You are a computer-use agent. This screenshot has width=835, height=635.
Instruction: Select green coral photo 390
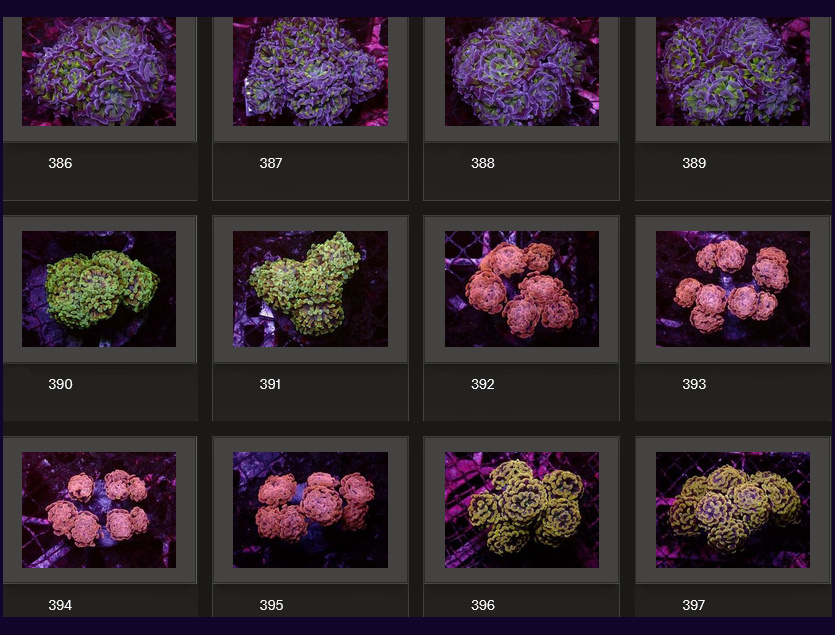click(99, 289)
